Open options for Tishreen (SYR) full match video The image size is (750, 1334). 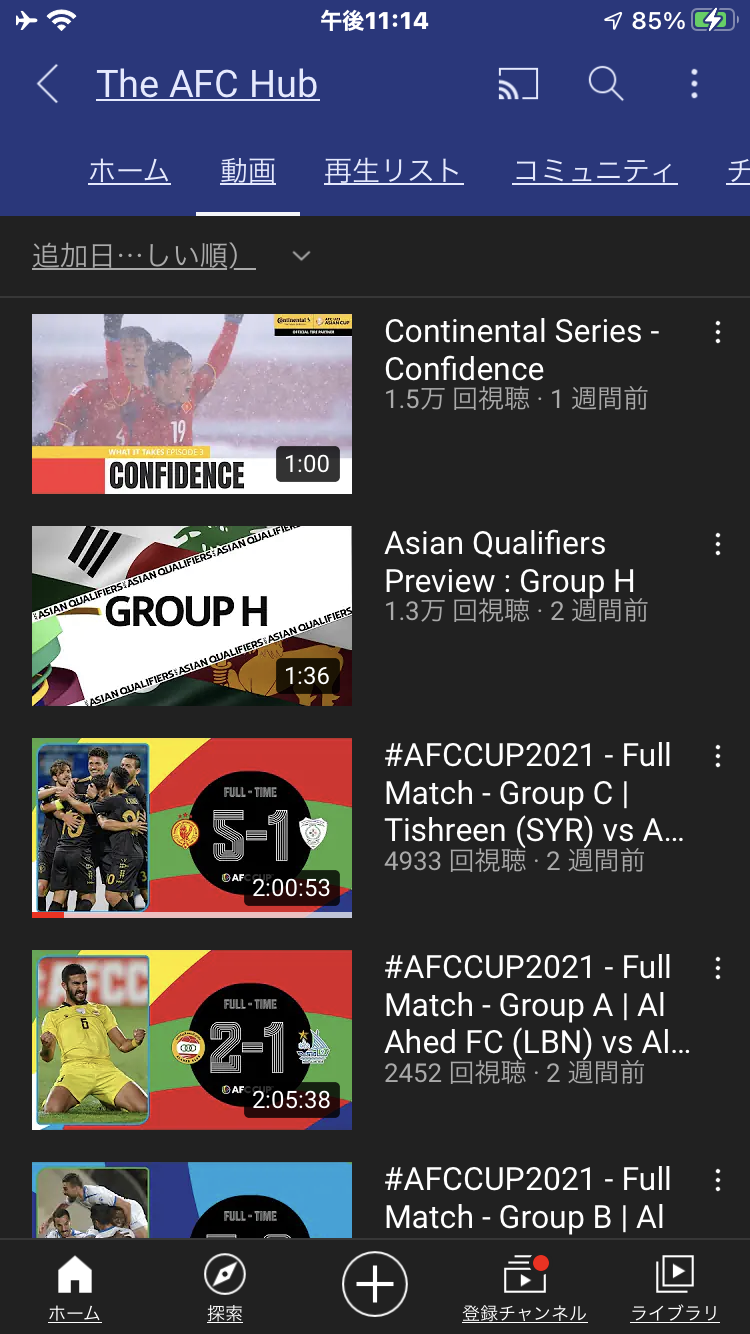[717, 757]
